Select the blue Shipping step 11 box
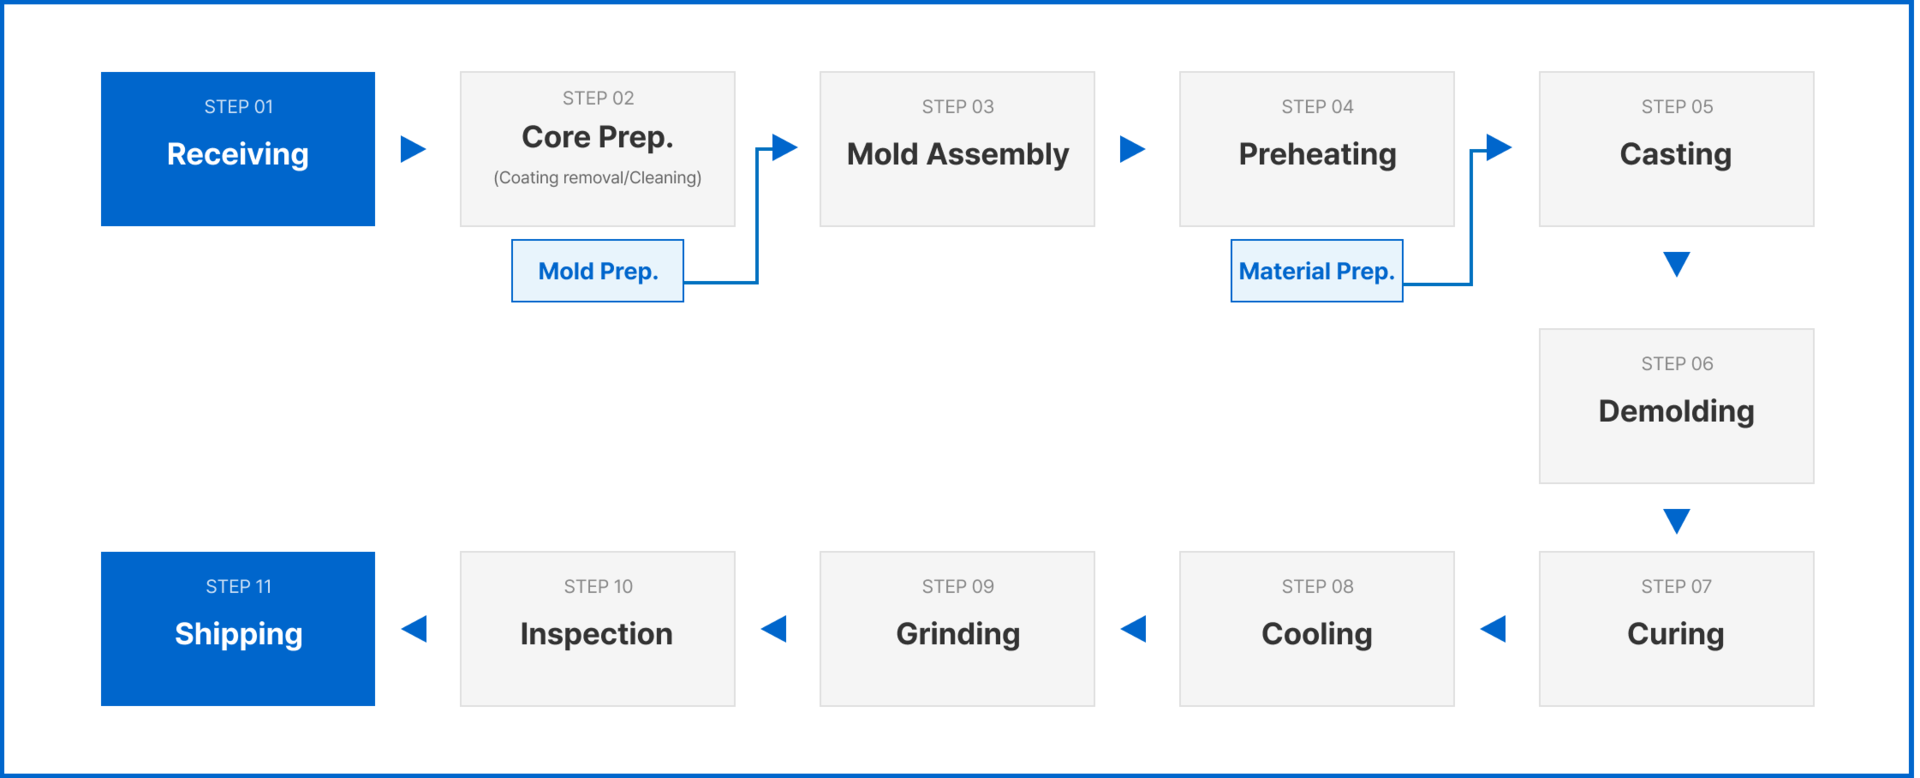 [238, 629]
